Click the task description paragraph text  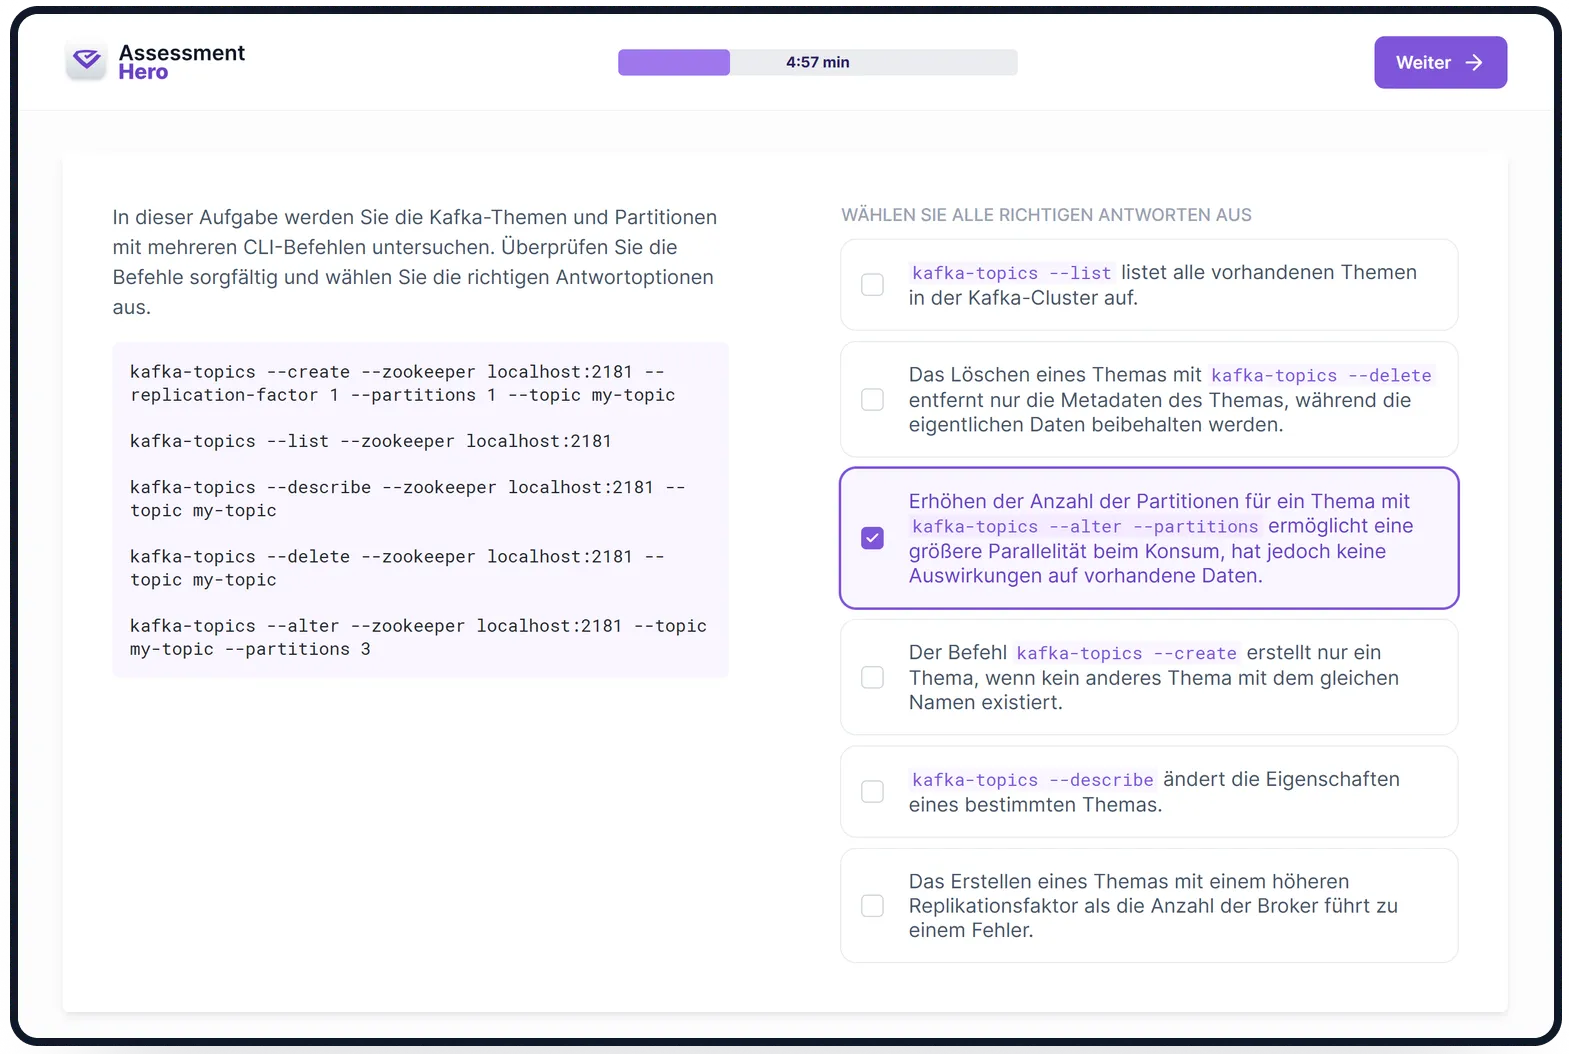point(414,262)
